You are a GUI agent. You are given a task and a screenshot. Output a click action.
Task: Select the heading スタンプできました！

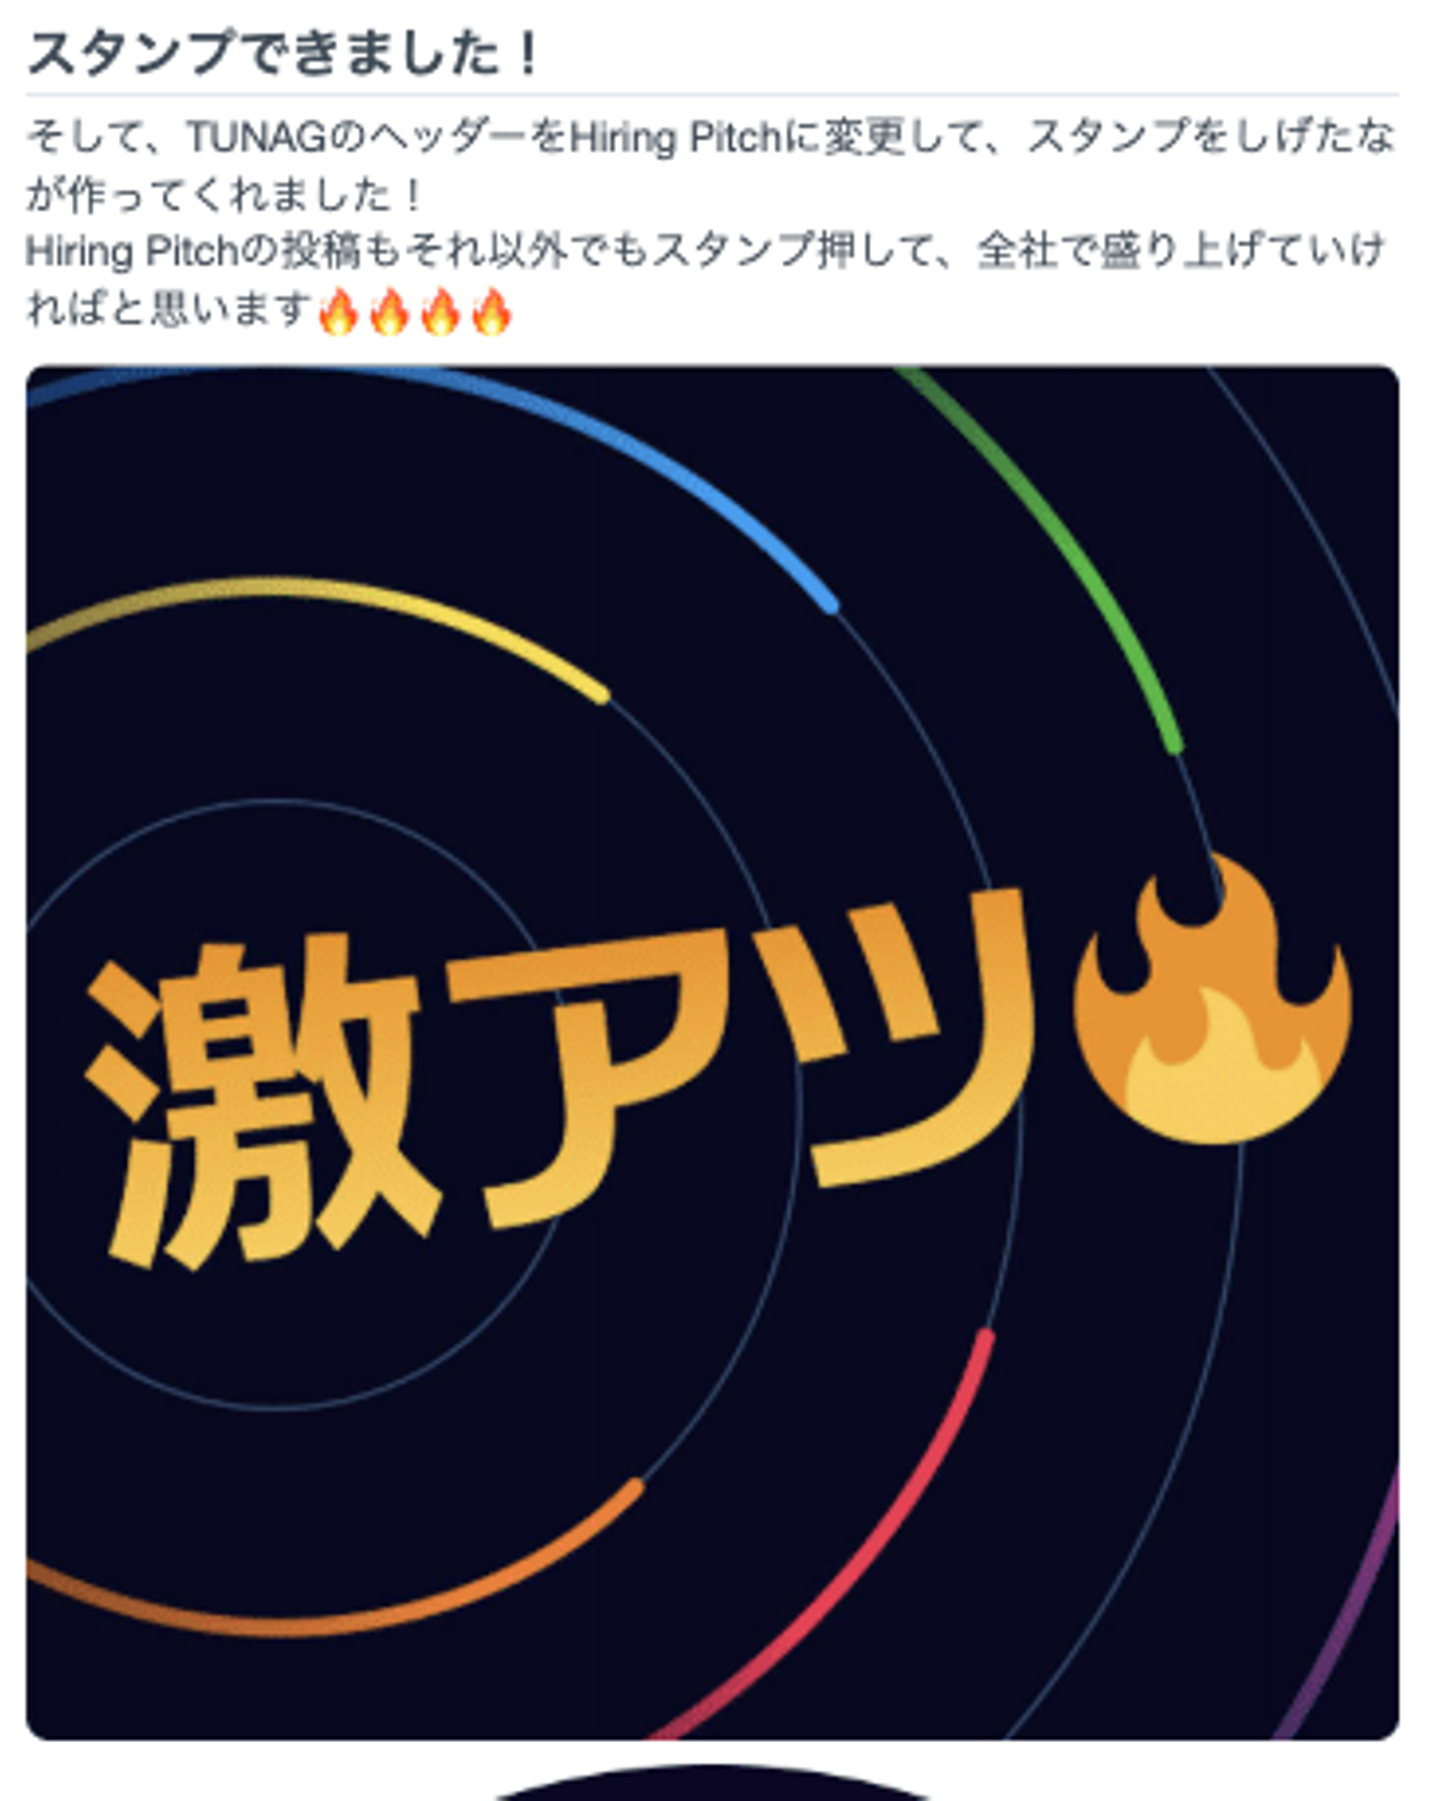tap(284, 54)
